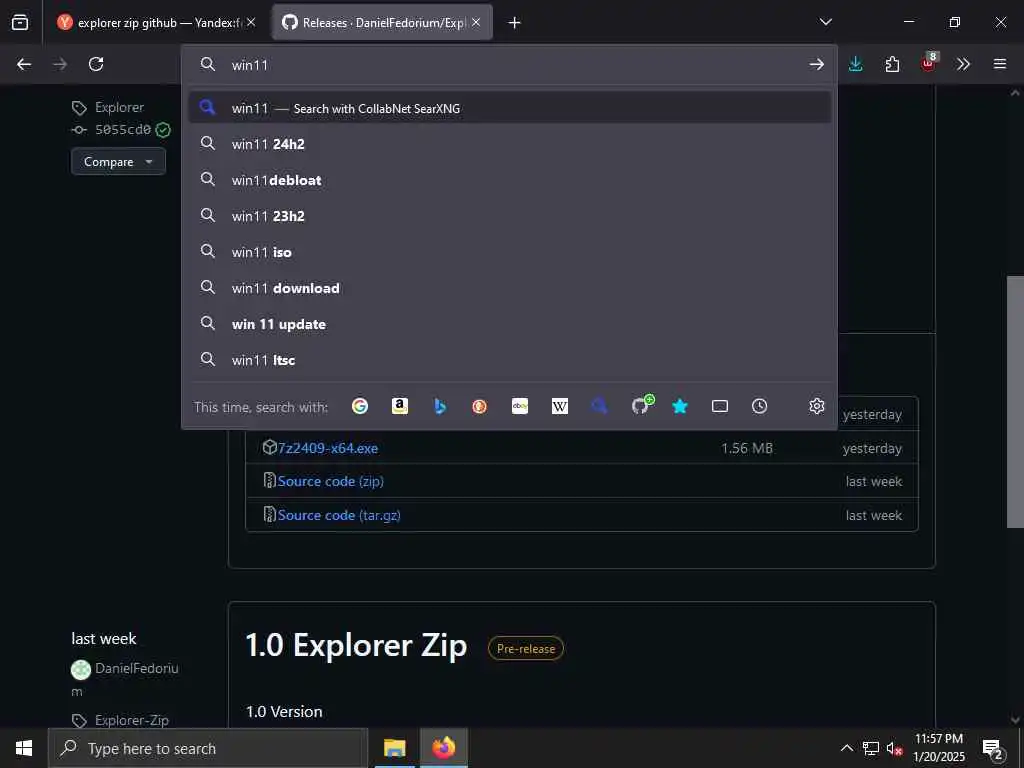Search this time with eBay
1024x768 pixels.
[520, 406]
